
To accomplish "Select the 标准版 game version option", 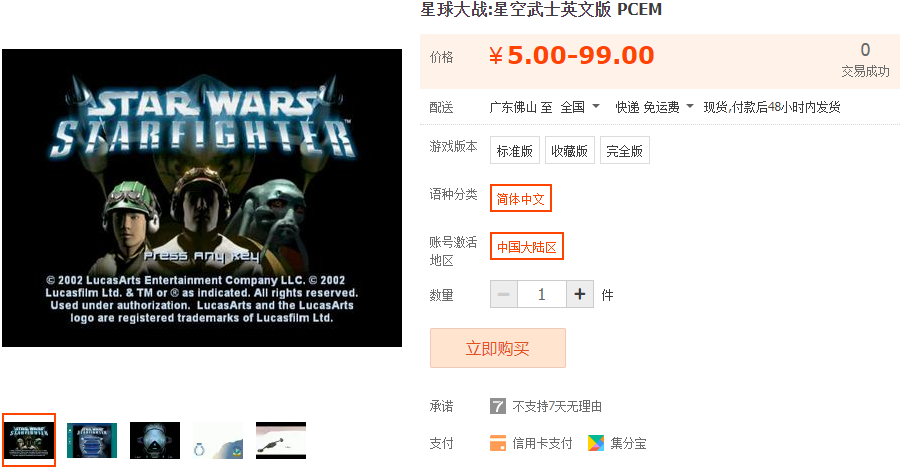I will point(515,151).
